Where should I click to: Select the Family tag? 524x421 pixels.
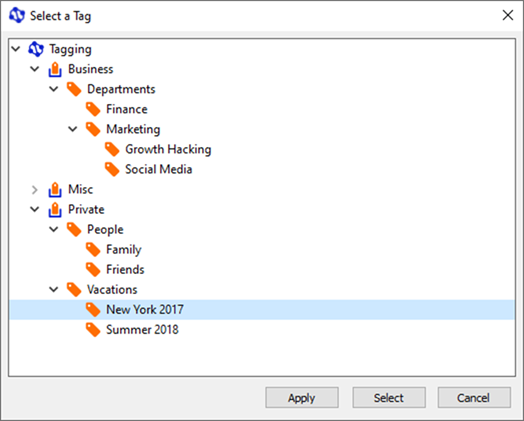tap(124, 250)
